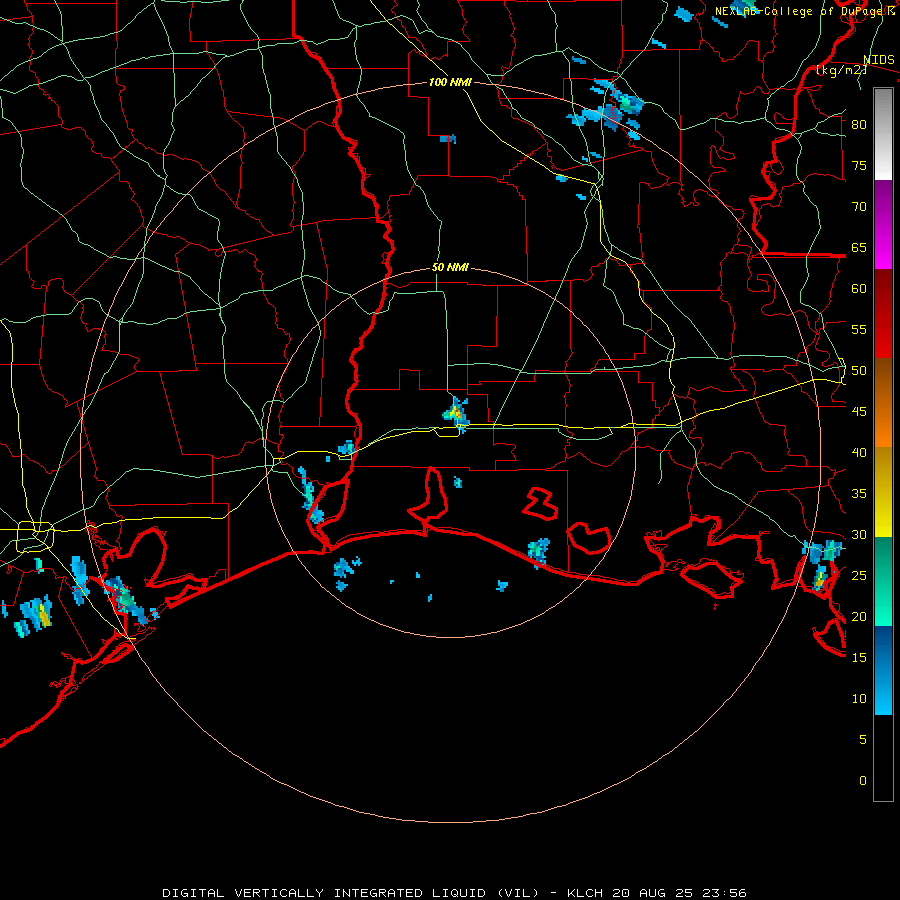Image resolution: width=900 pixels, height=900 pixels.
Task: Click the scale value "15"
Action: 859,658
